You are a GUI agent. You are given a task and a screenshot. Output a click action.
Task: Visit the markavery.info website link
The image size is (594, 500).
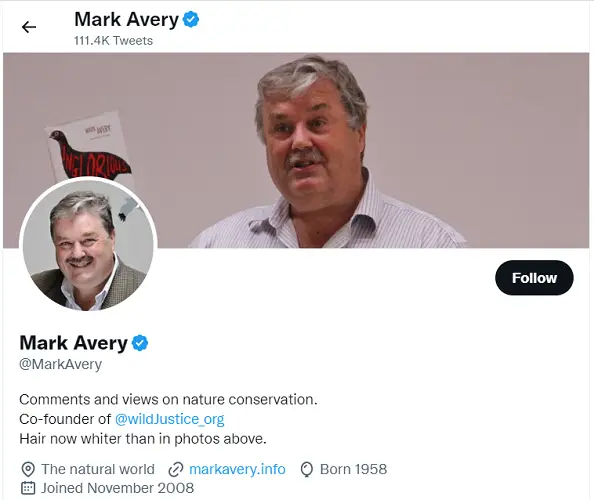pos(237,469)
